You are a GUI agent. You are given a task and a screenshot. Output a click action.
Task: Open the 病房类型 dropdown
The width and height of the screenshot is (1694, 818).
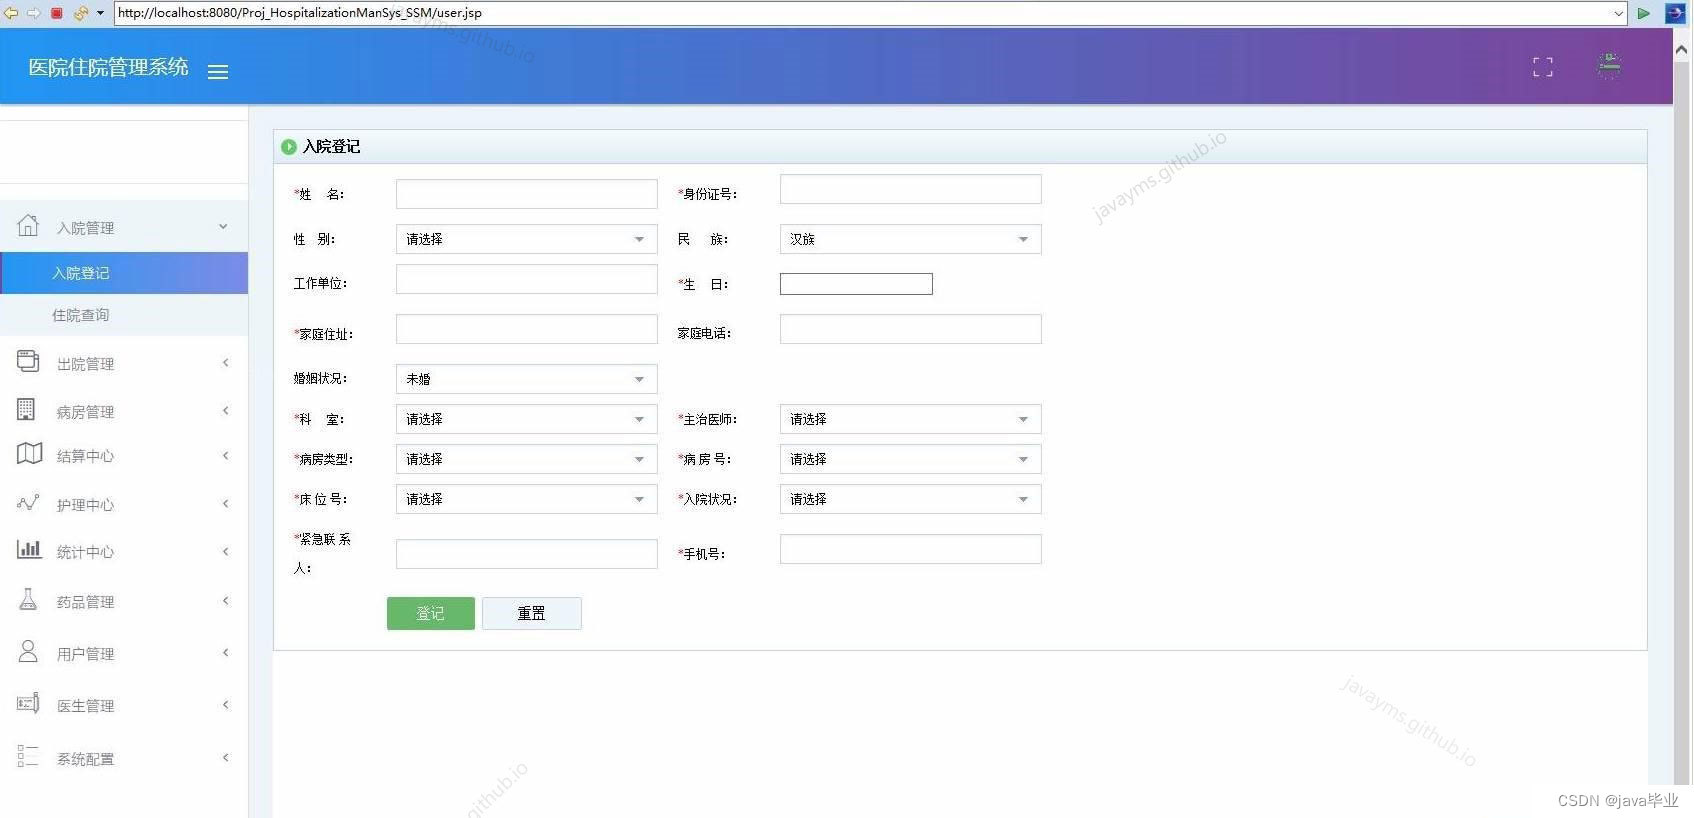[526, 459]
